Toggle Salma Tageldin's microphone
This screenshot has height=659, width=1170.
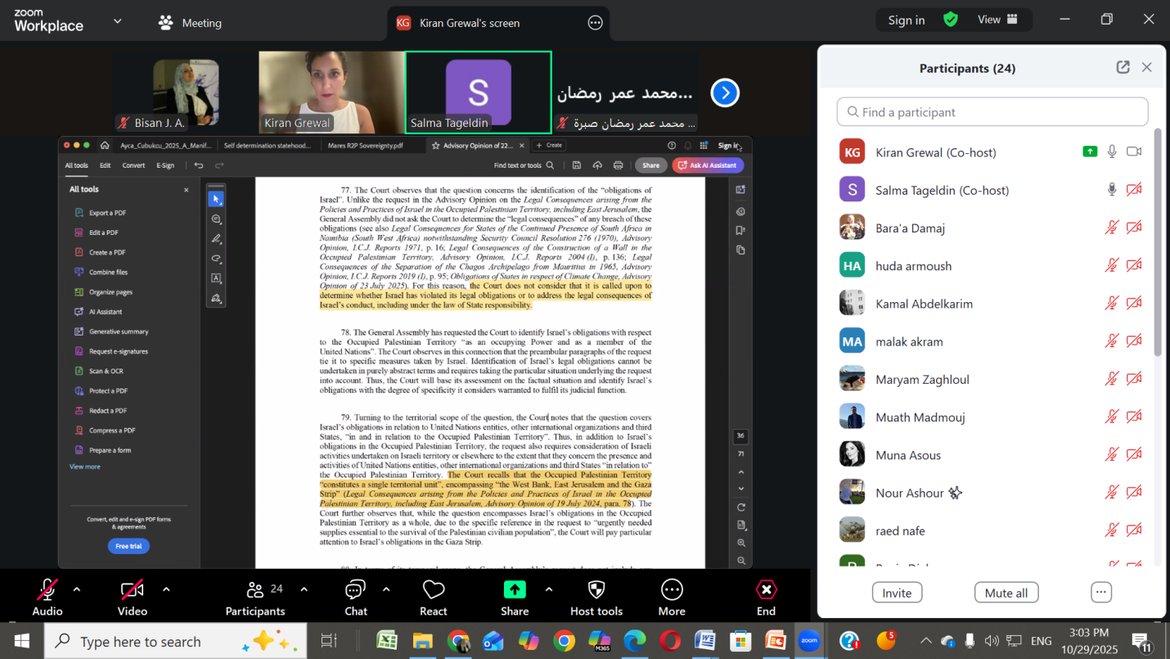pos(1111,190)
